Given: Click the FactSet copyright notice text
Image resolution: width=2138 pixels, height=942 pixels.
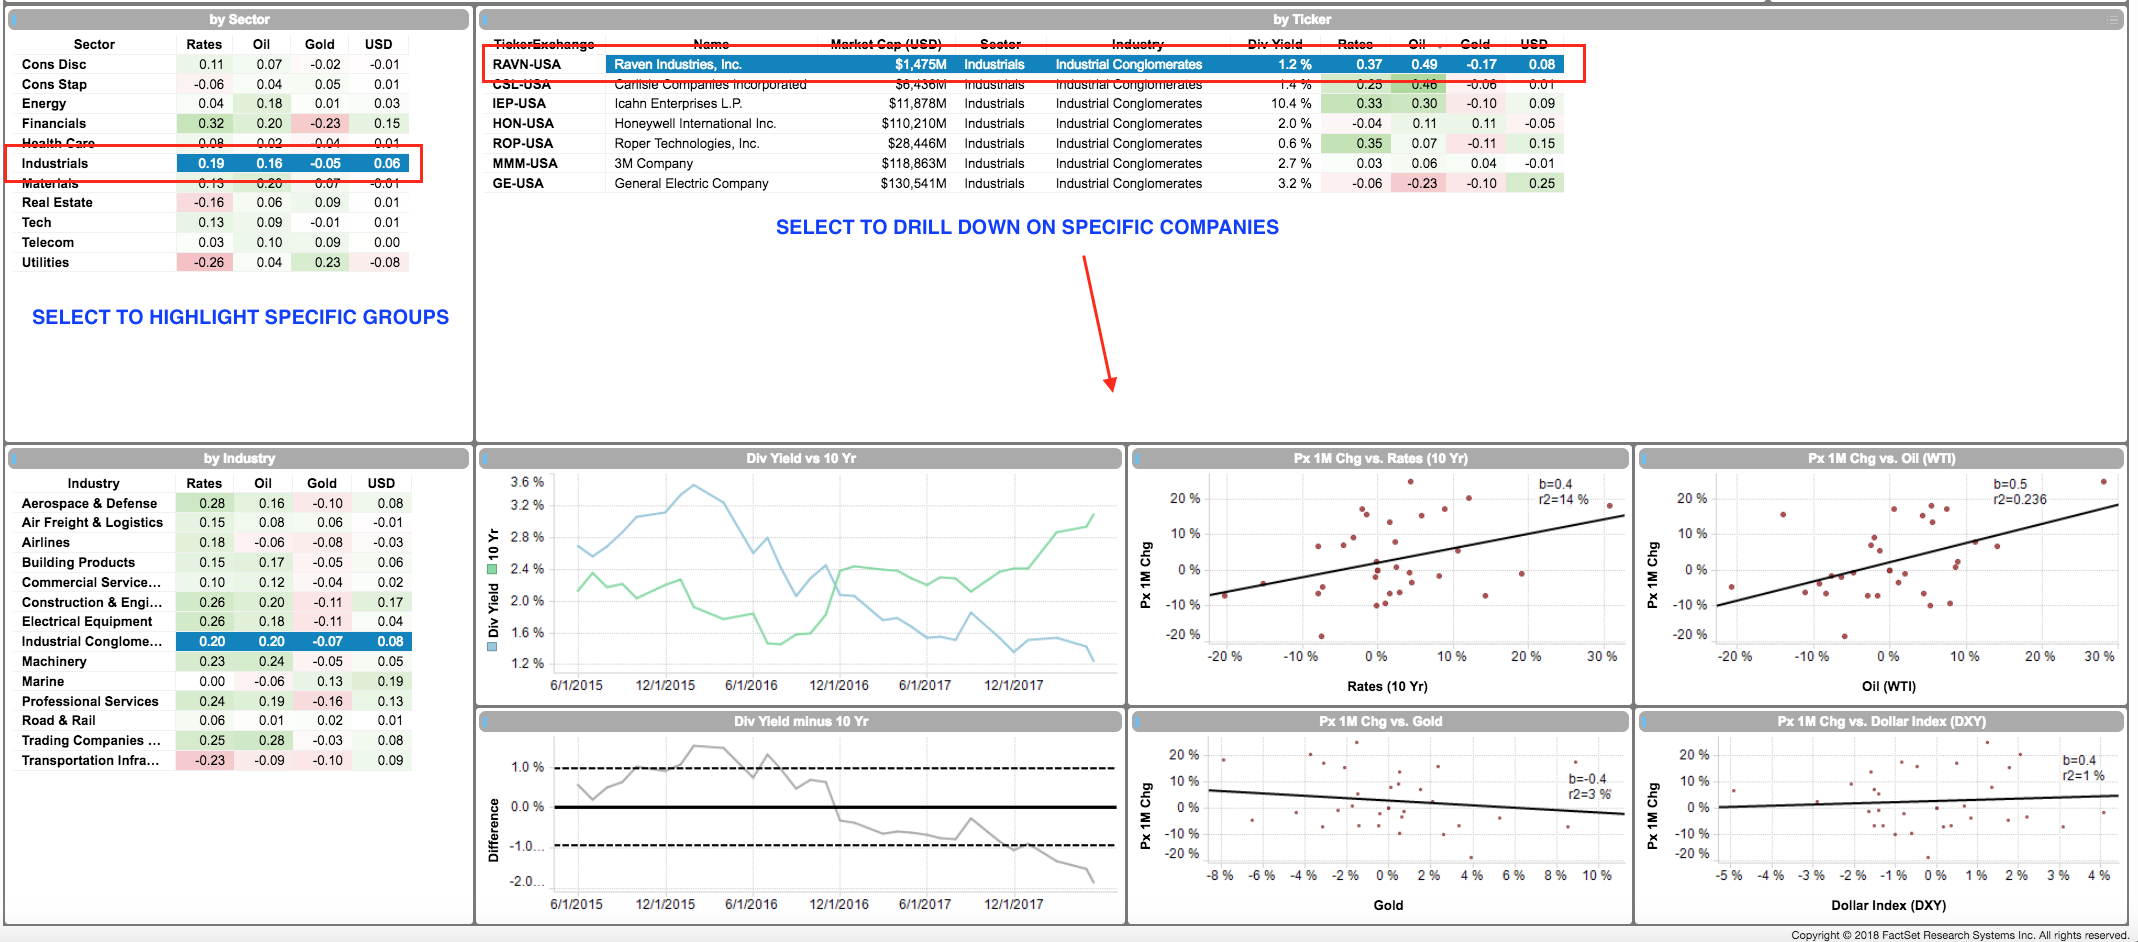Looking at the screenshot, I should [1960, 935].
